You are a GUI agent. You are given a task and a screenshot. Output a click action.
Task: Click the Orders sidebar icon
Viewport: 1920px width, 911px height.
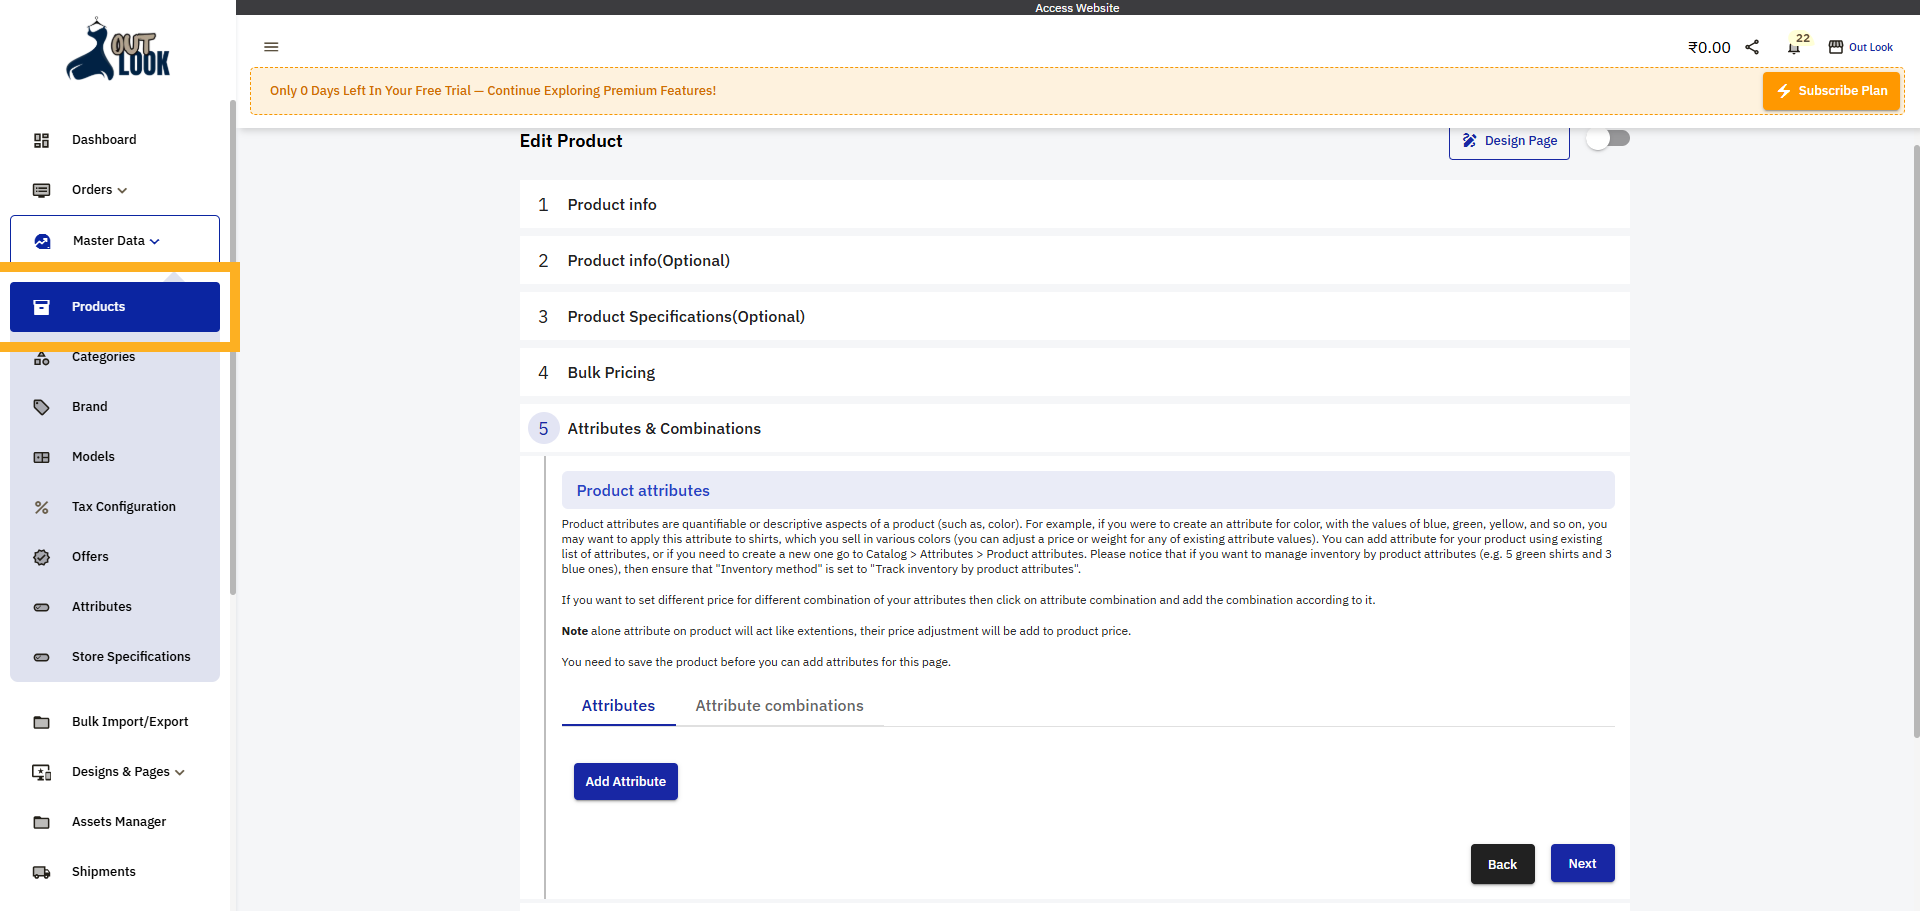coord(41,190)
